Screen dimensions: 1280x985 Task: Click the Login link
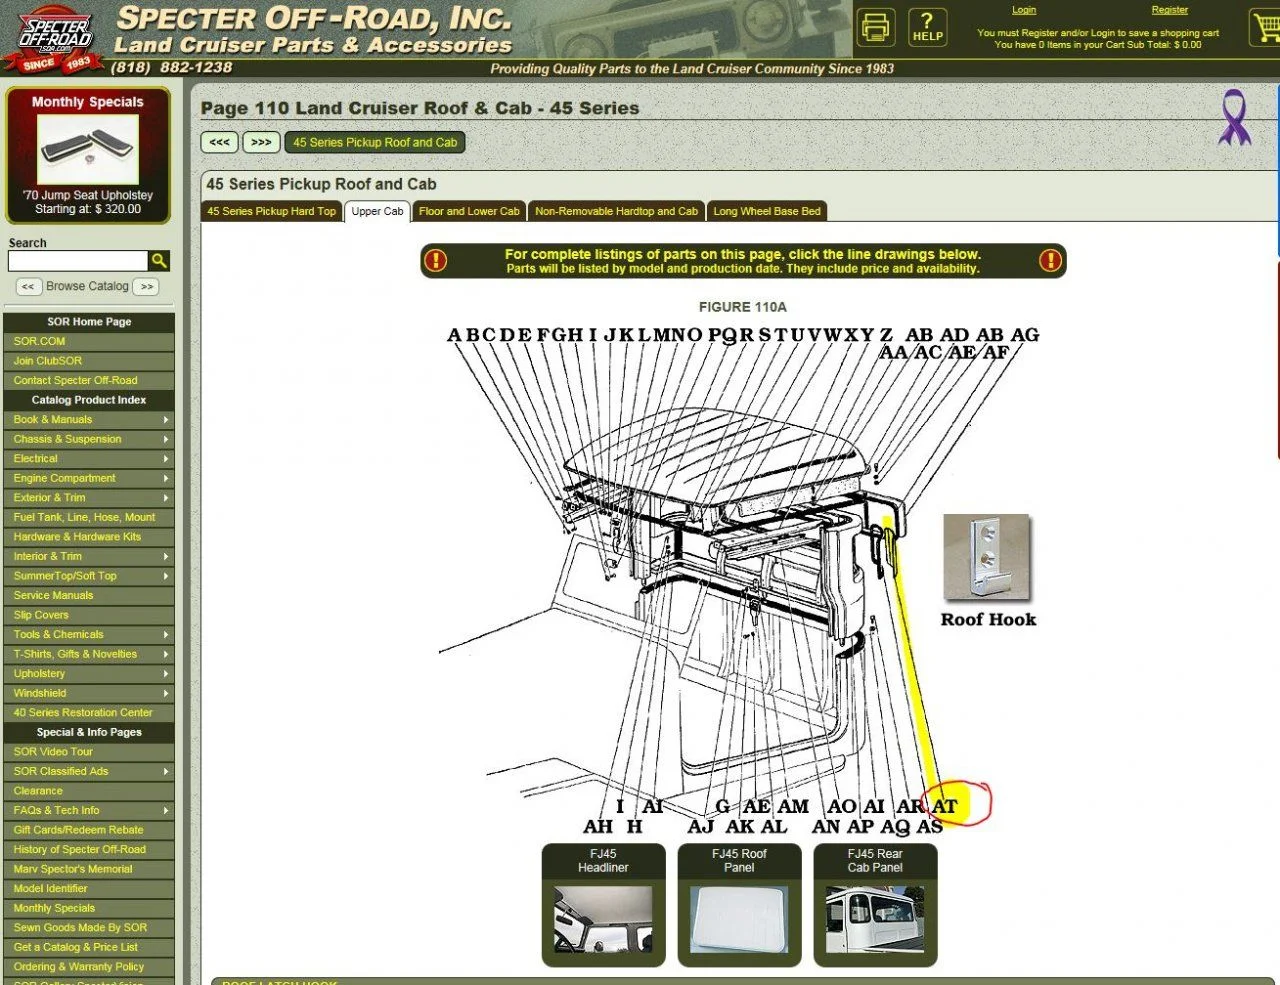[1024, 10]
